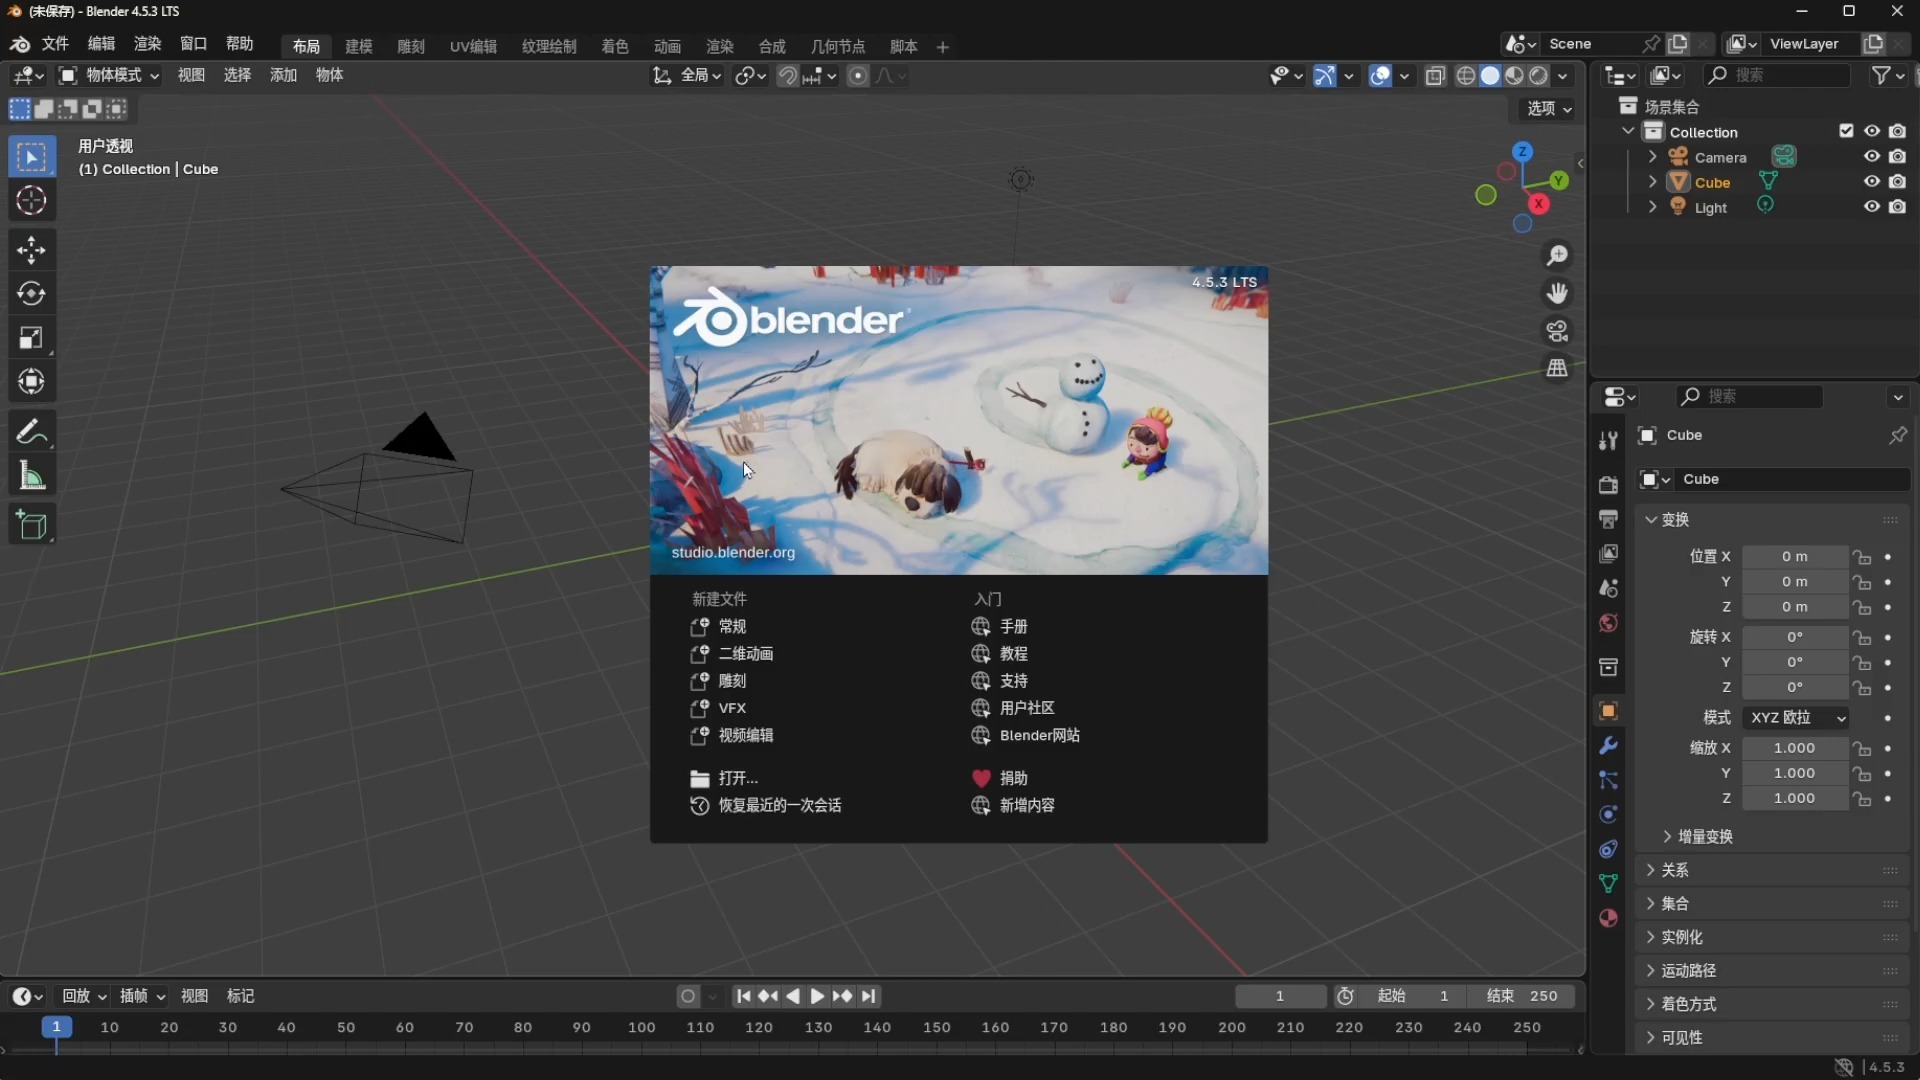Select the Scale tool
1920x1080 pixels.
coord(31,338)
